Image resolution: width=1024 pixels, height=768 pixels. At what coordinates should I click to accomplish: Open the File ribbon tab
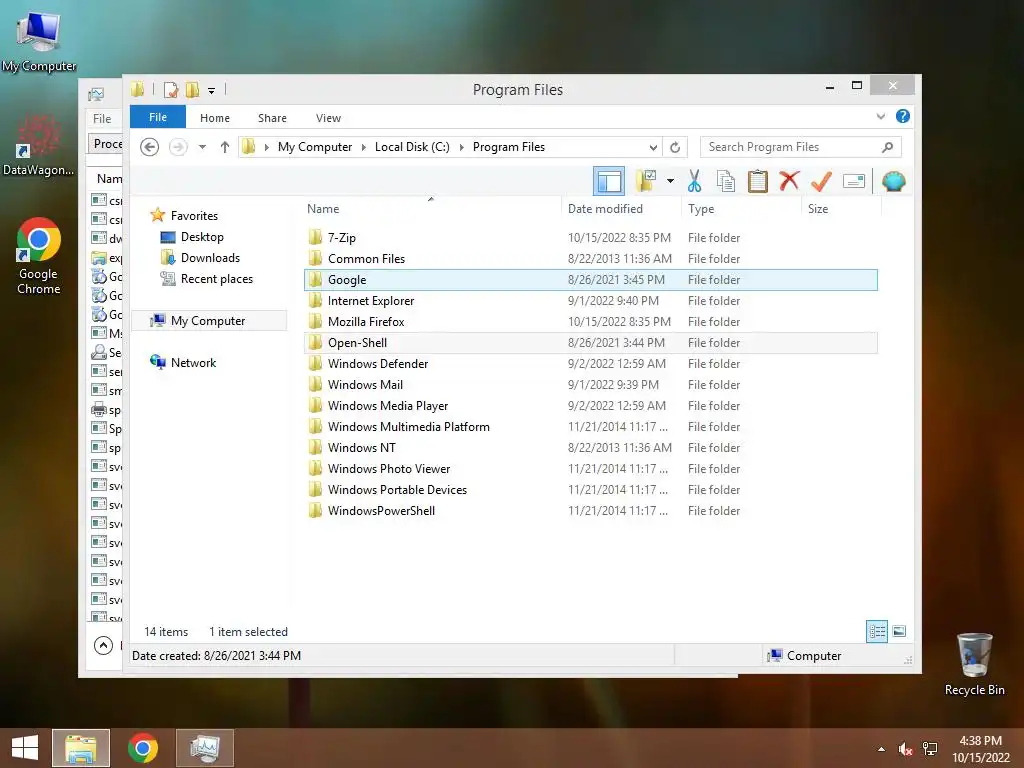(157, 117)
